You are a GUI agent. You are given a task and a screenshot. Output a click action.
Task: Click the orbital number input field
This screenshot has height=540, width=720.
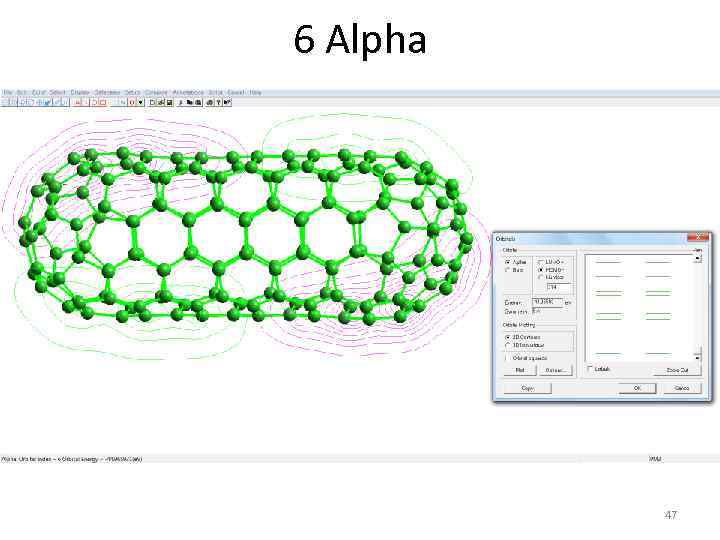coord(559,287)
